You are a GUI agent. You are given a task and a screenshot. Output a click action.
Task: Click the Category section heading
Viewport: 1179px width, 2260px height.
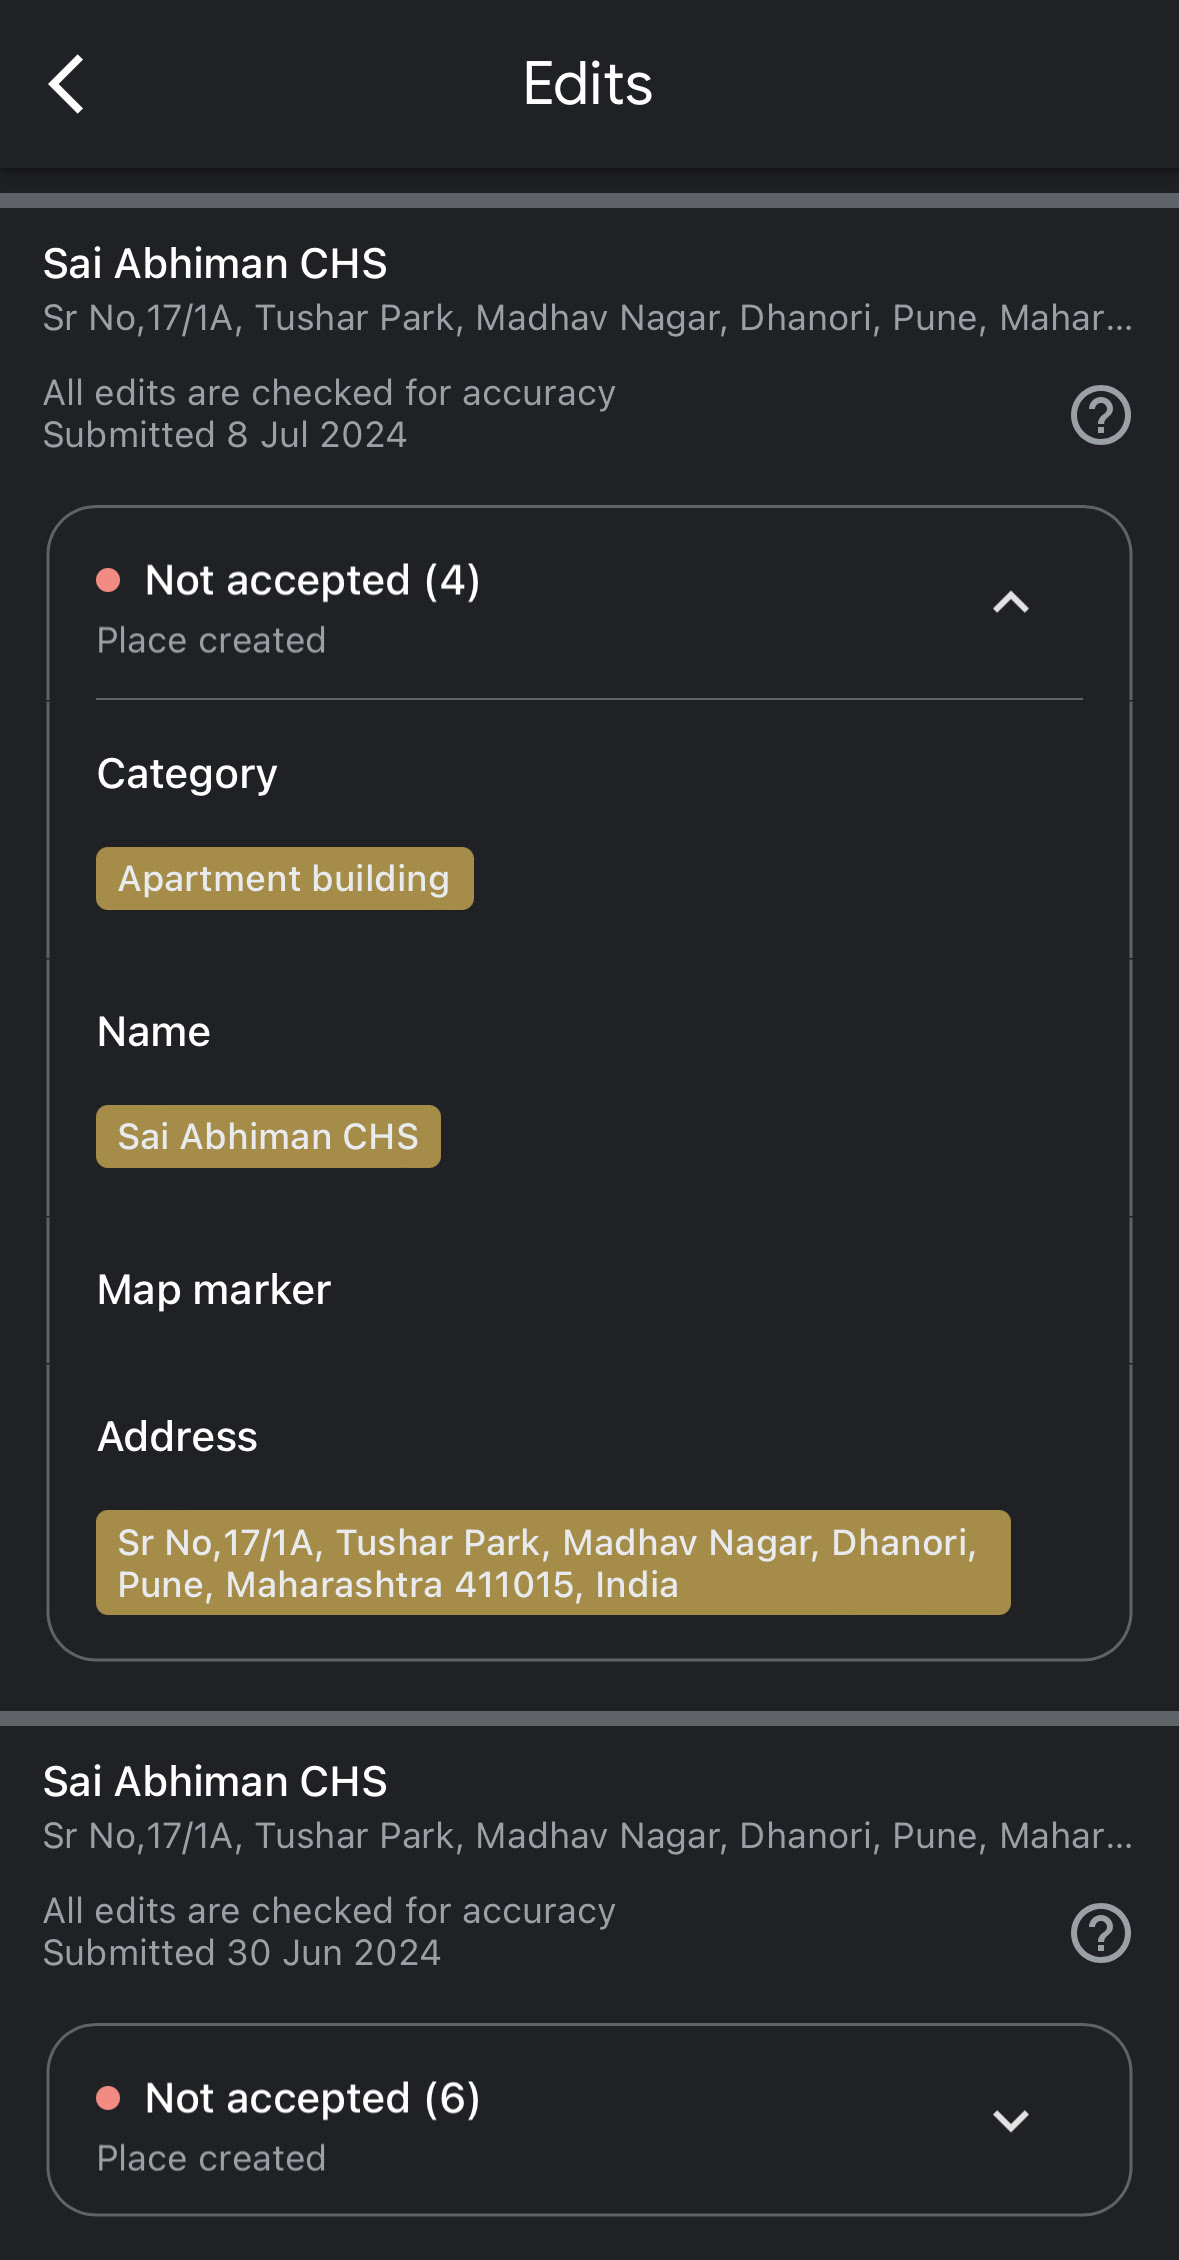click(x=187, y=774)
